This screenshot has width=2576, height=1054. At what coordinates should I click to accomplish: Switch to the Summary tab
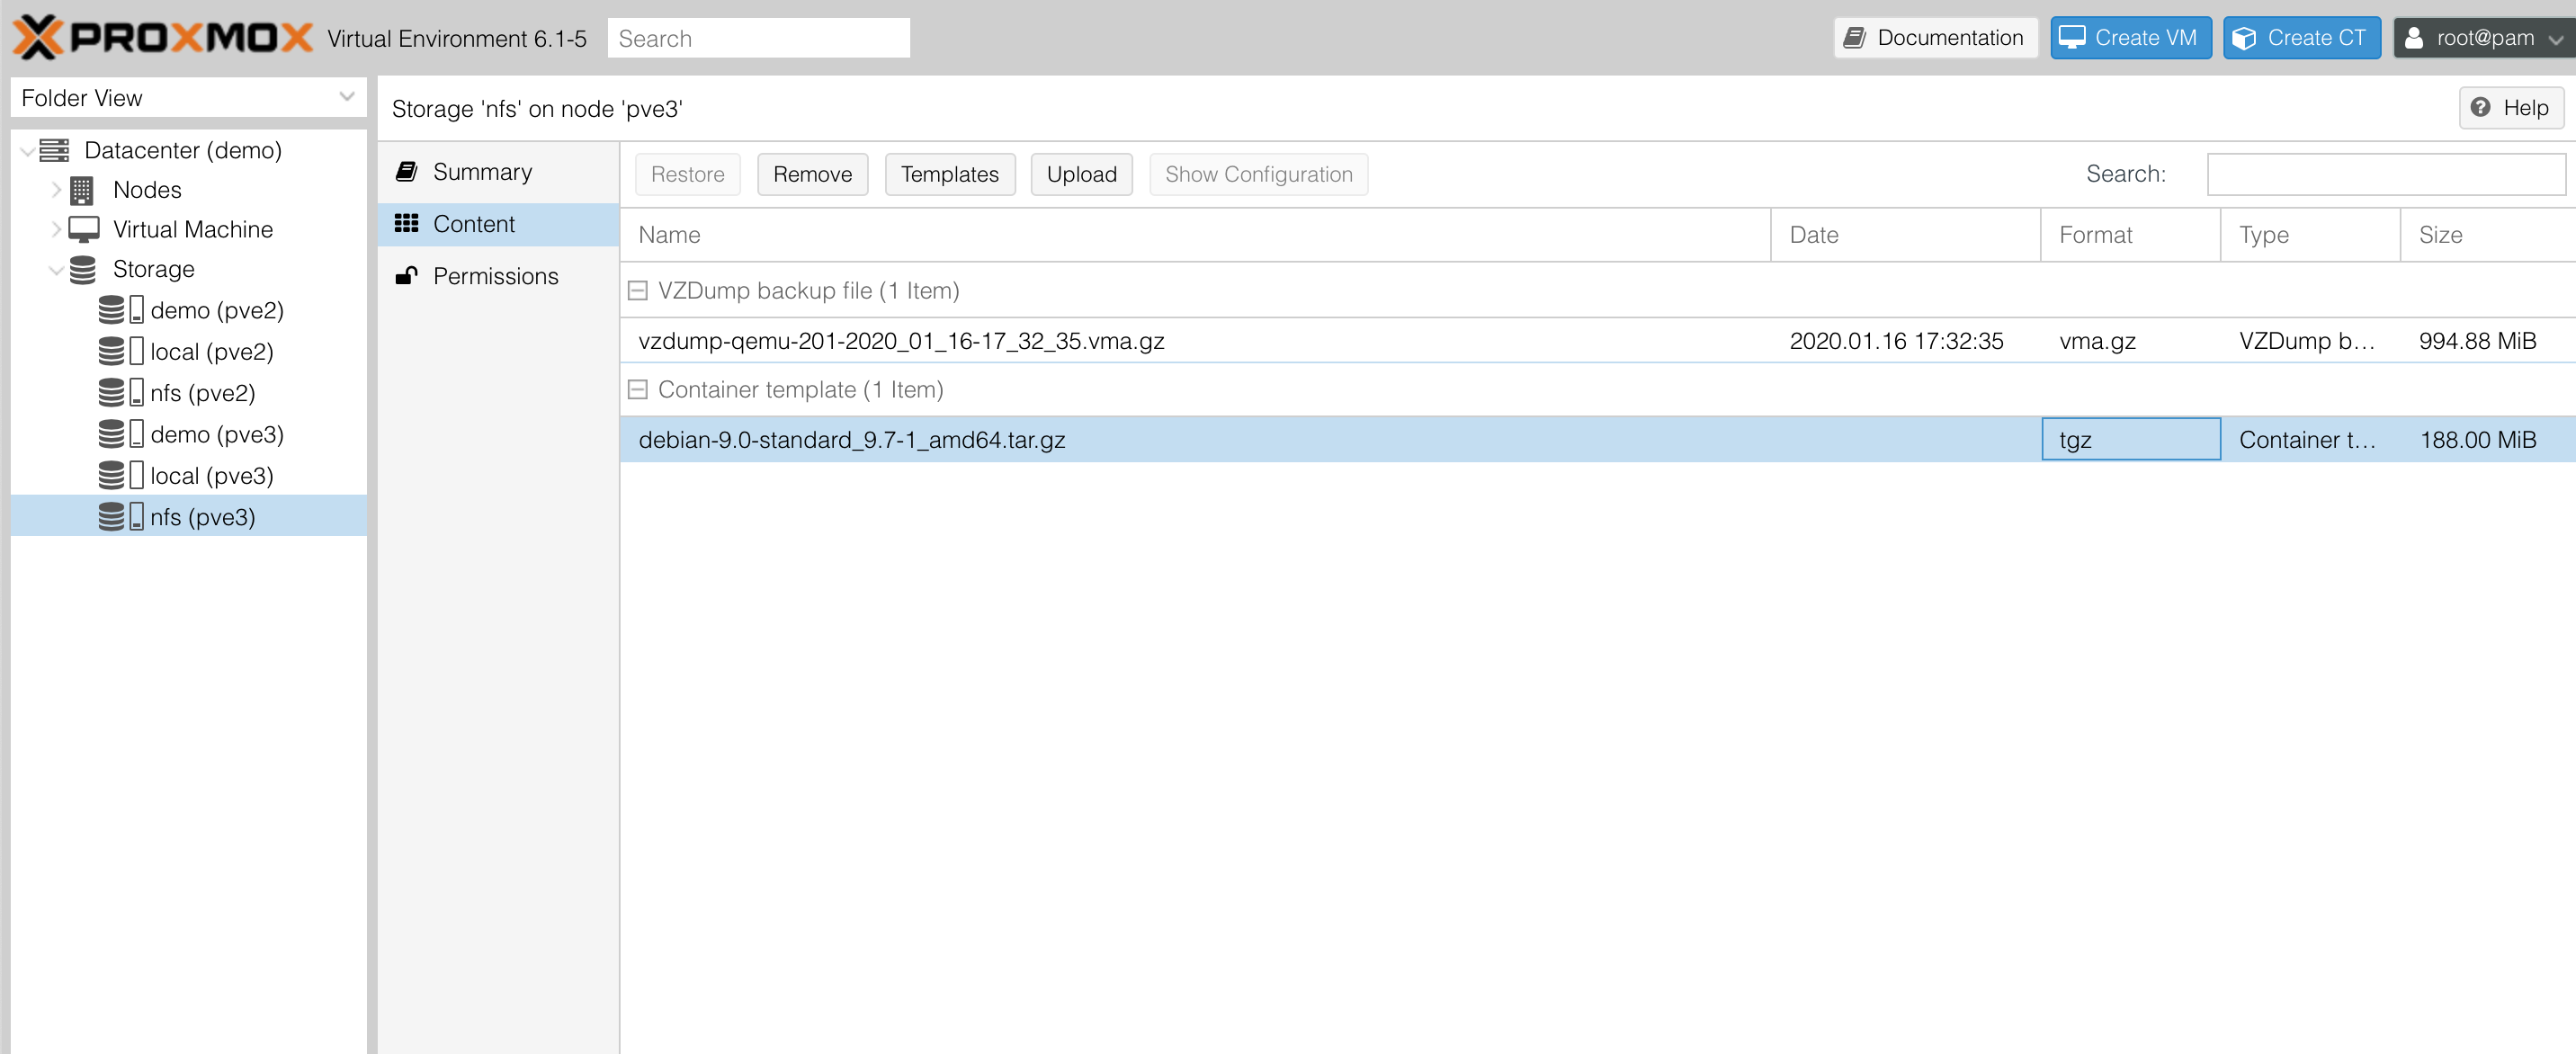[482, 172]
